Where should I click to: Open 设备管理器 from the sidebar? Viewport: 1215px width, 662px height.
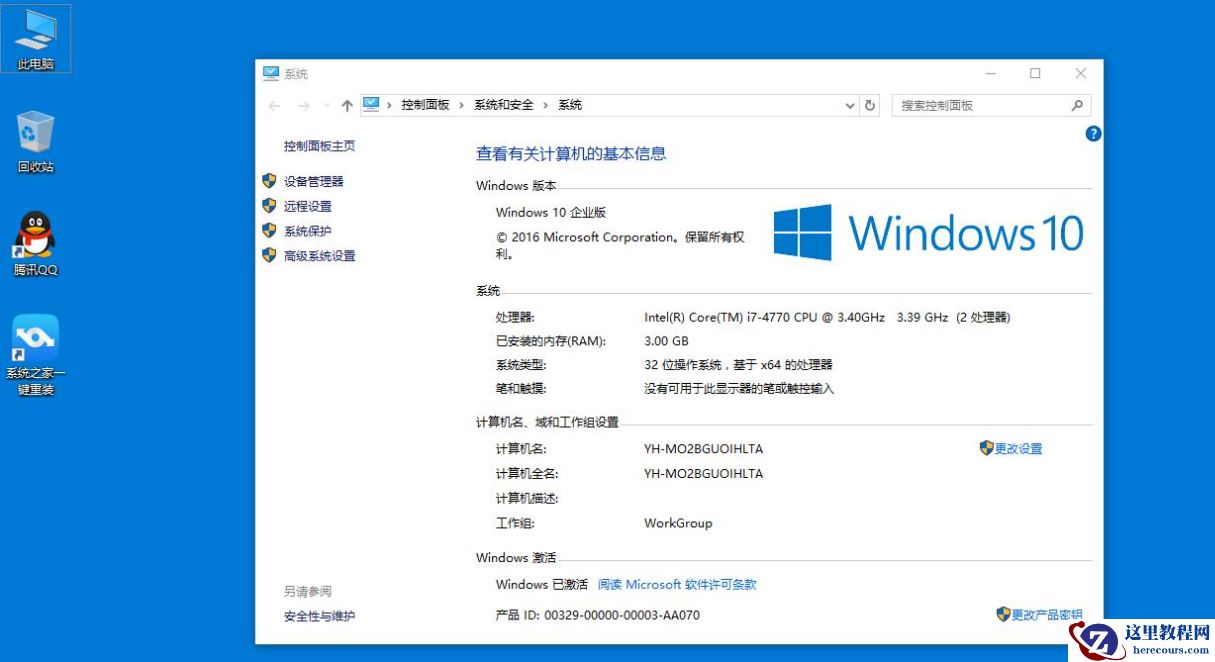315,181
